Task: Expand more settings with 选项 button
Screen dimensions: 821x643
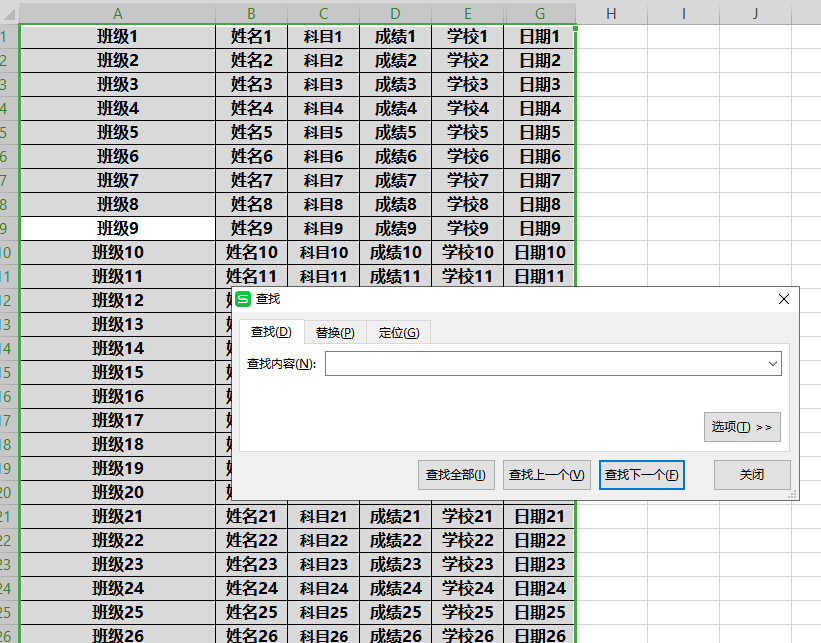Action: (741, 427)
